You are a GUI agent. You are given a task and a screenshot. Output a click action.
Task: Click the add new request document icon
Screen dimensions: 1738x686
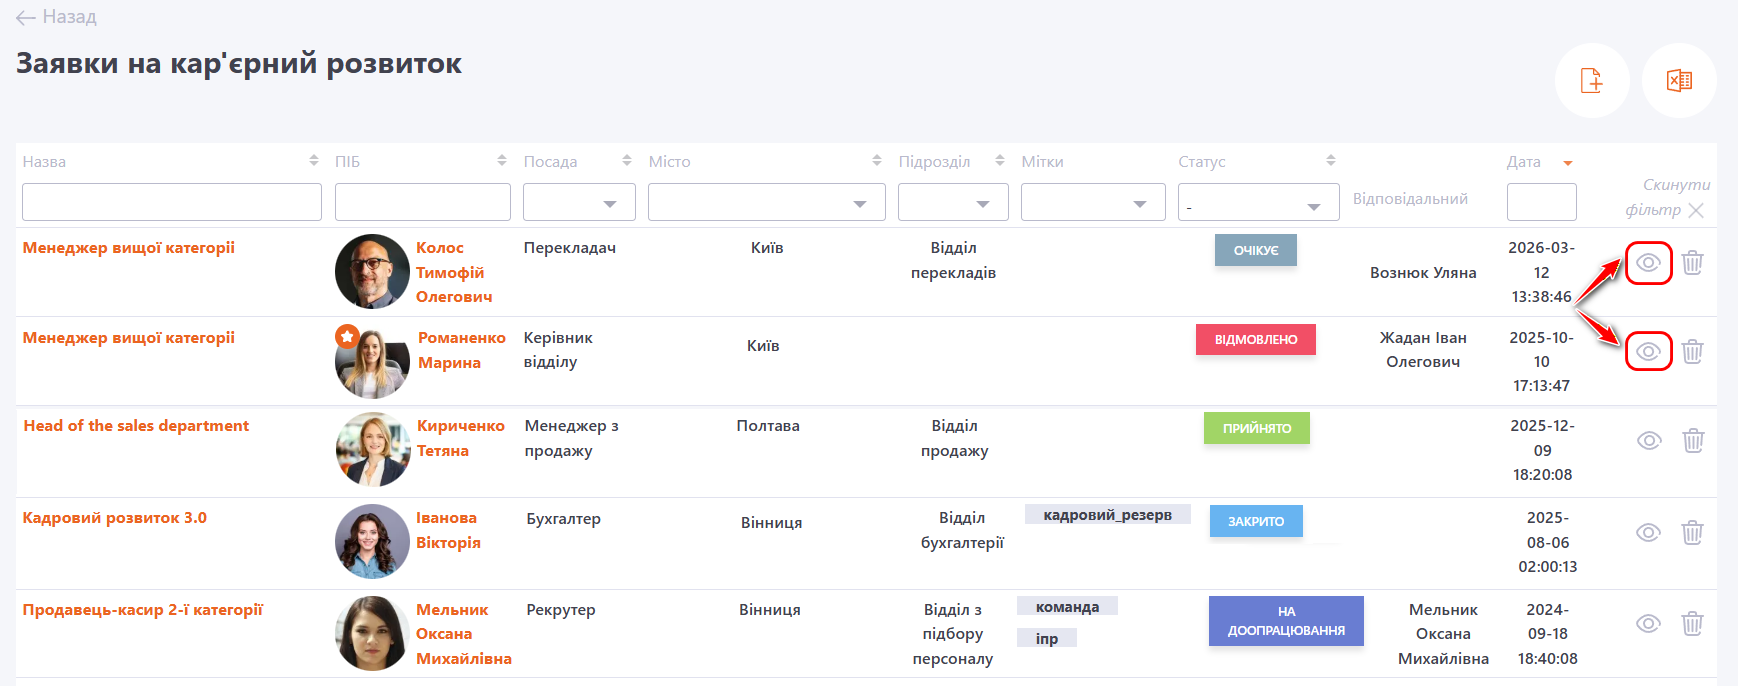[1591, 81]
